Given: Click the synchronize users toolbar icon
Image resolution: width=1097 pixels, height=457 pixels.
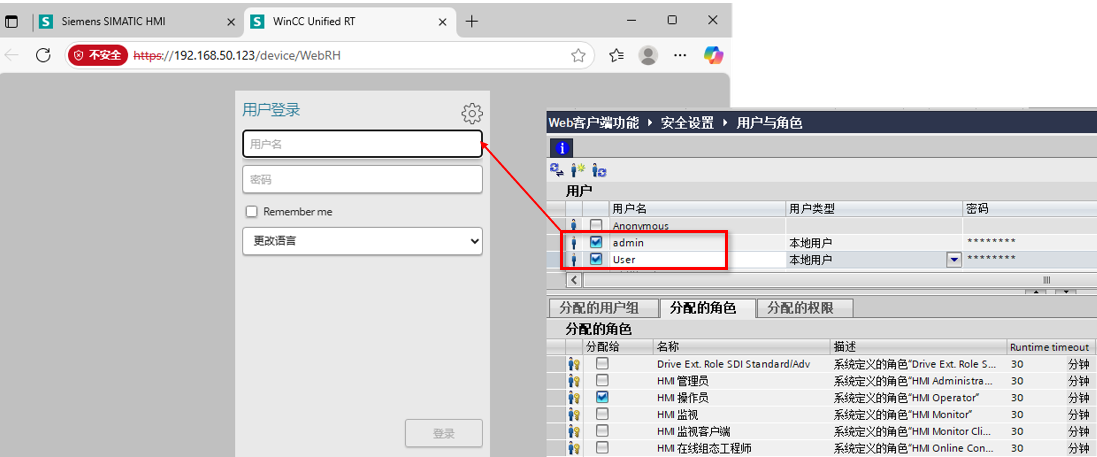Looking at the screenshot, I should [557, 169].
